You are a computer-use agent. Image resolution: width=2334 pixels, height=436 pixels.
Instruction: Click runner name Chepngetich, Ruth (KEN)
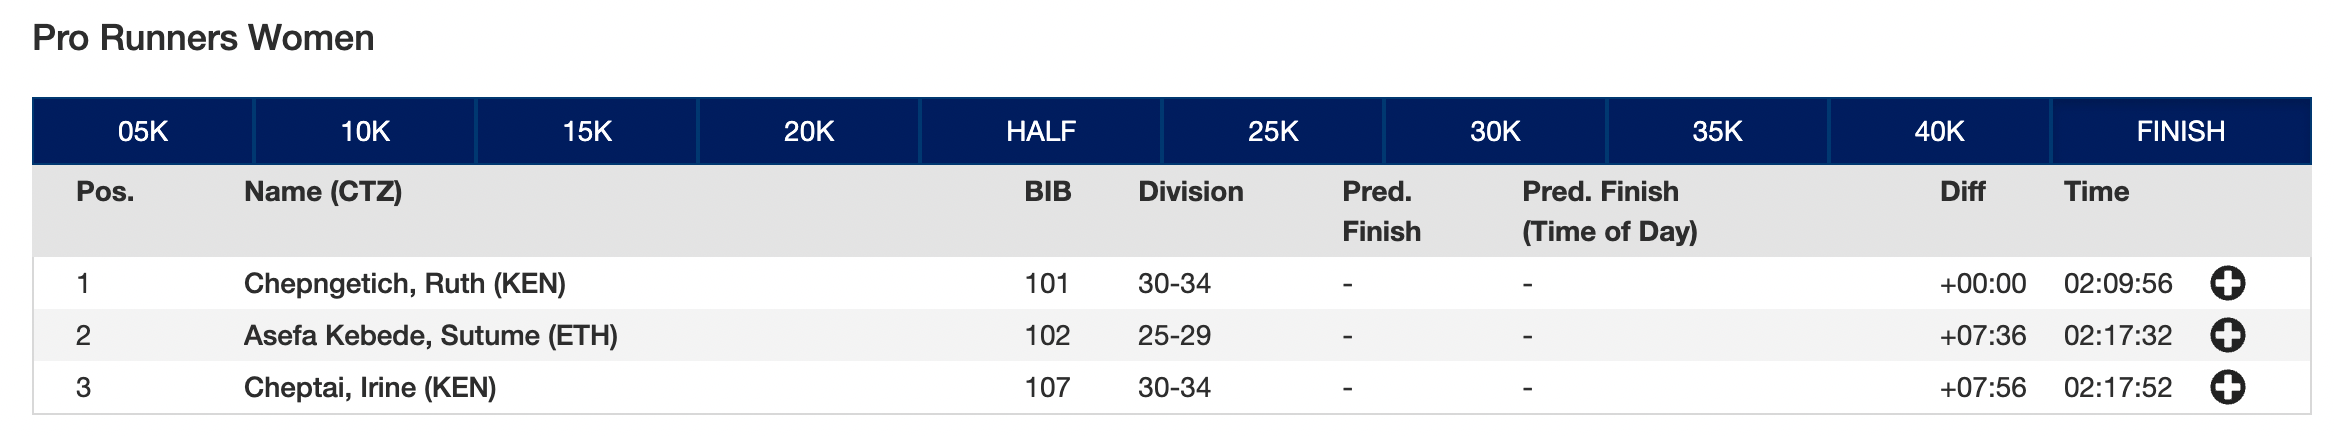[405, 284]
